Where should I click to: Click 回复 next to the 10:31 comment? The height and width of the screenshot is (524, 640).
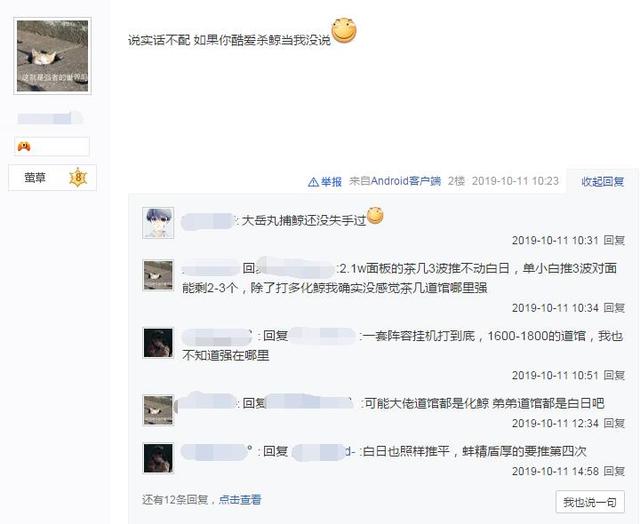(x=614, y=240)
